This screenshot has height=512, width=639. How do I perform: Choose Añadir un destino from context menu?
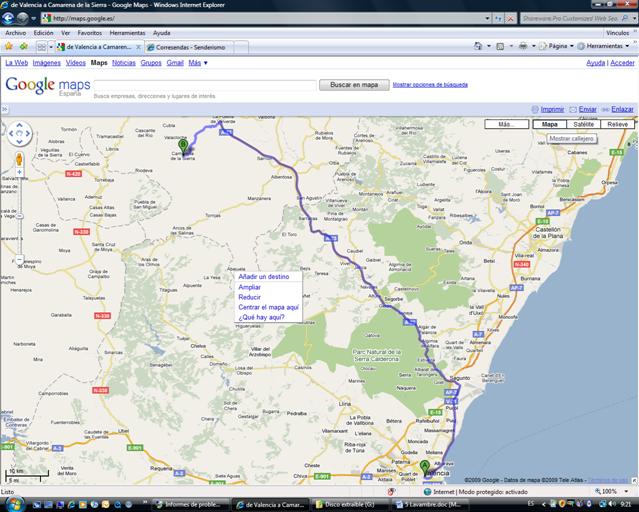264,276
